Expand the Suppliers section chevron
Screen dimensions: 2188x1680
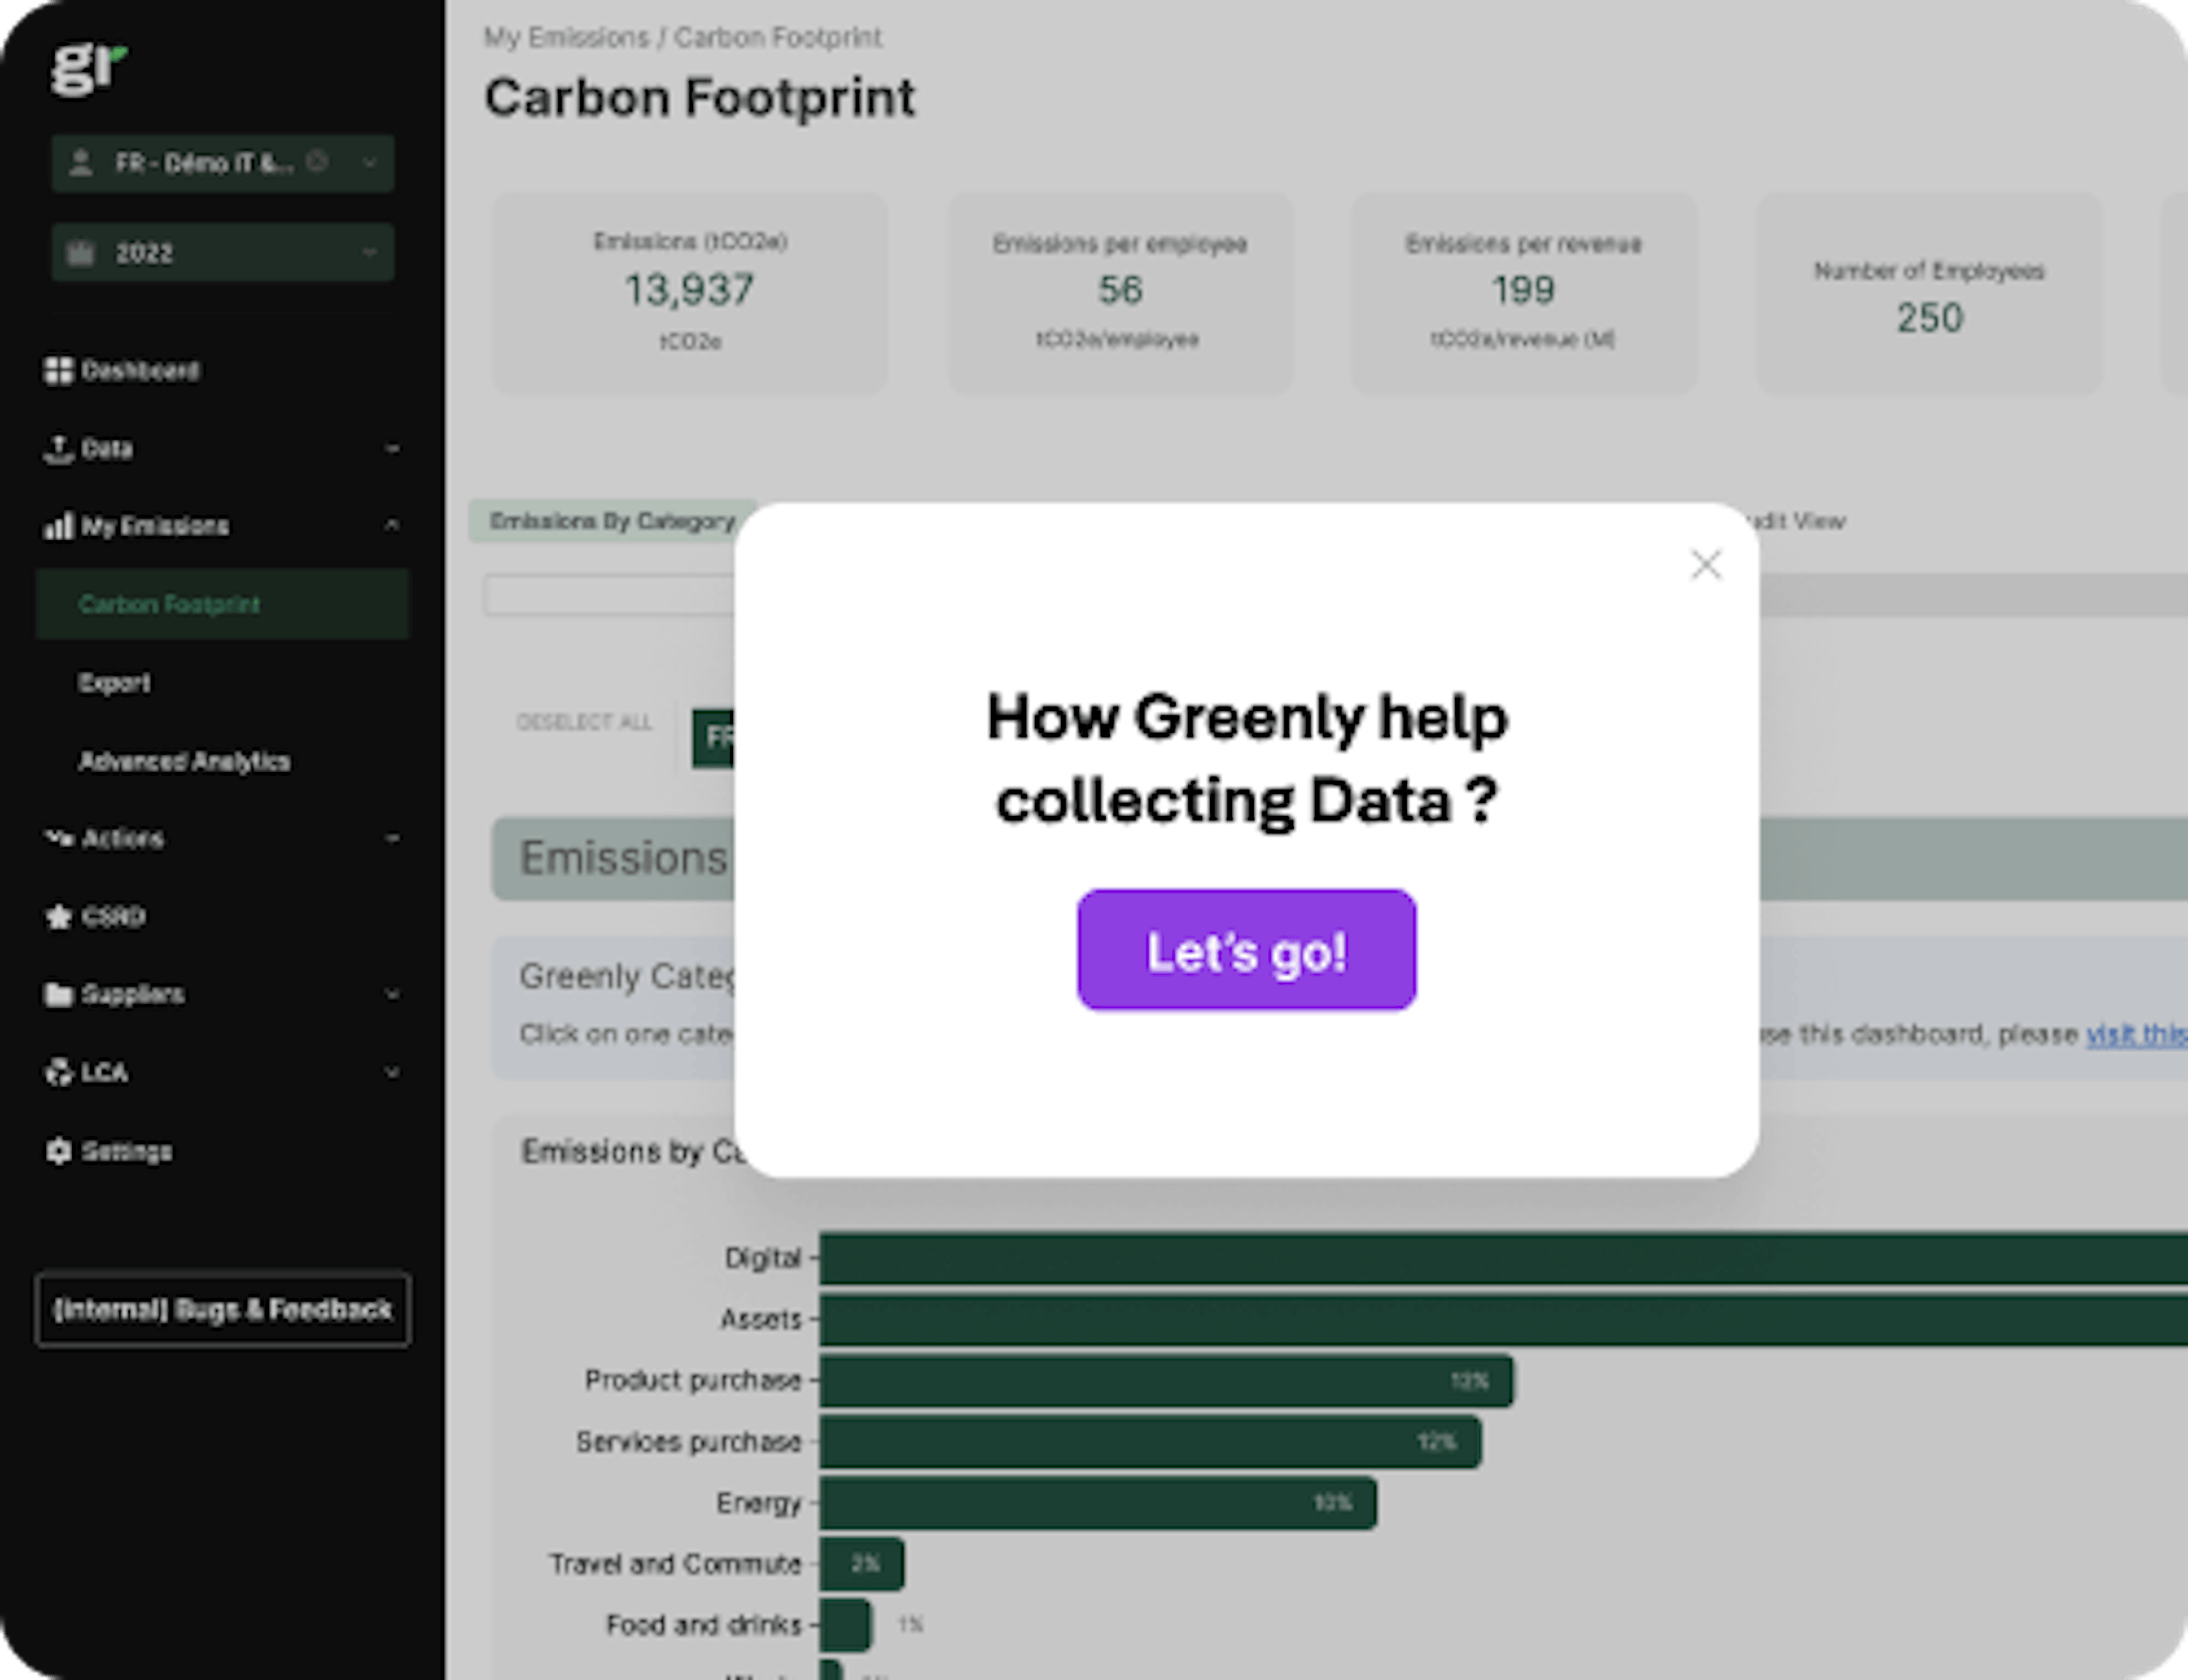pyautogui.click(x=392, y=994)
